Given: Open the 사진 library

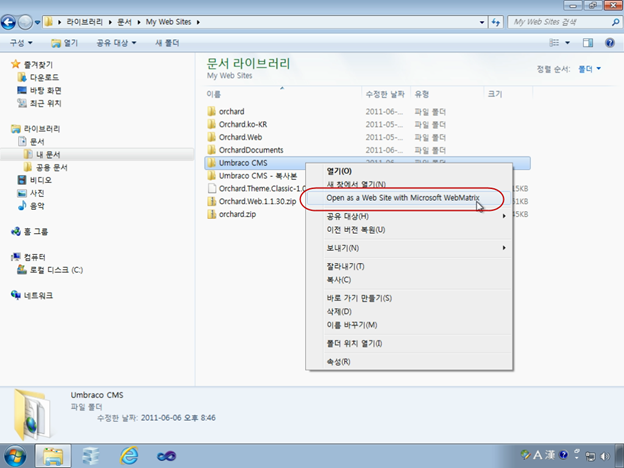Looking at the screenshot, I should coord(37,193).
